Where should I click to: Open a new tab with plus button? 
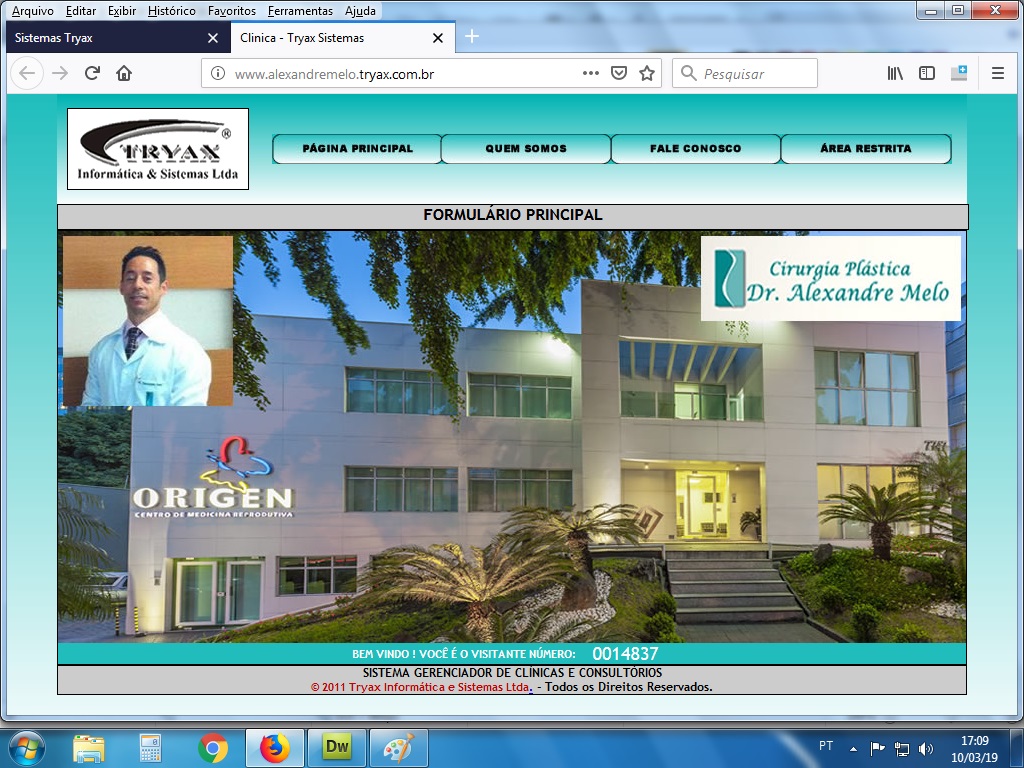pos(472,37)
